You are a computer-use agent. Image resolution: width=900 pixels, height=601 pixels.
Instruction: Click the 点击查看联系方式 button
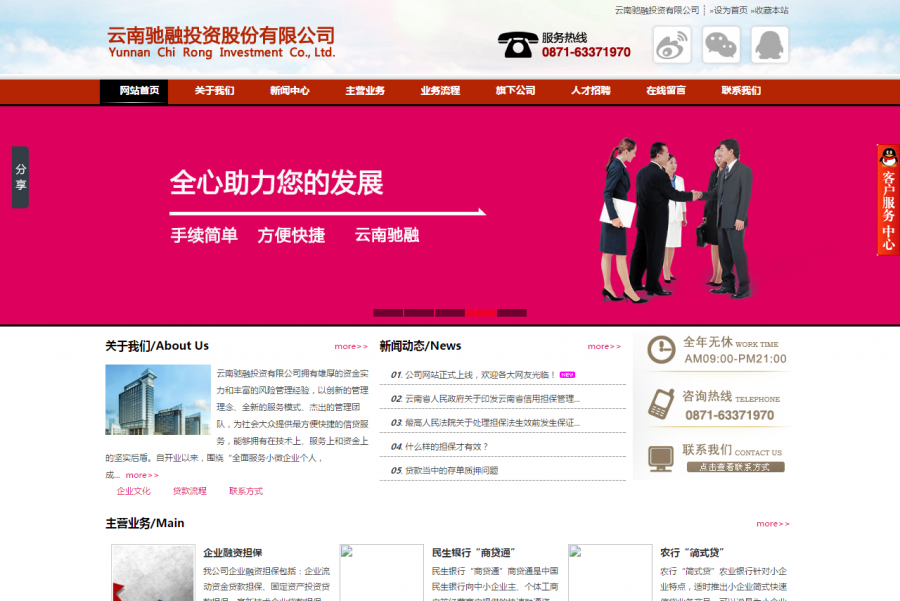(x=736, y=466)
